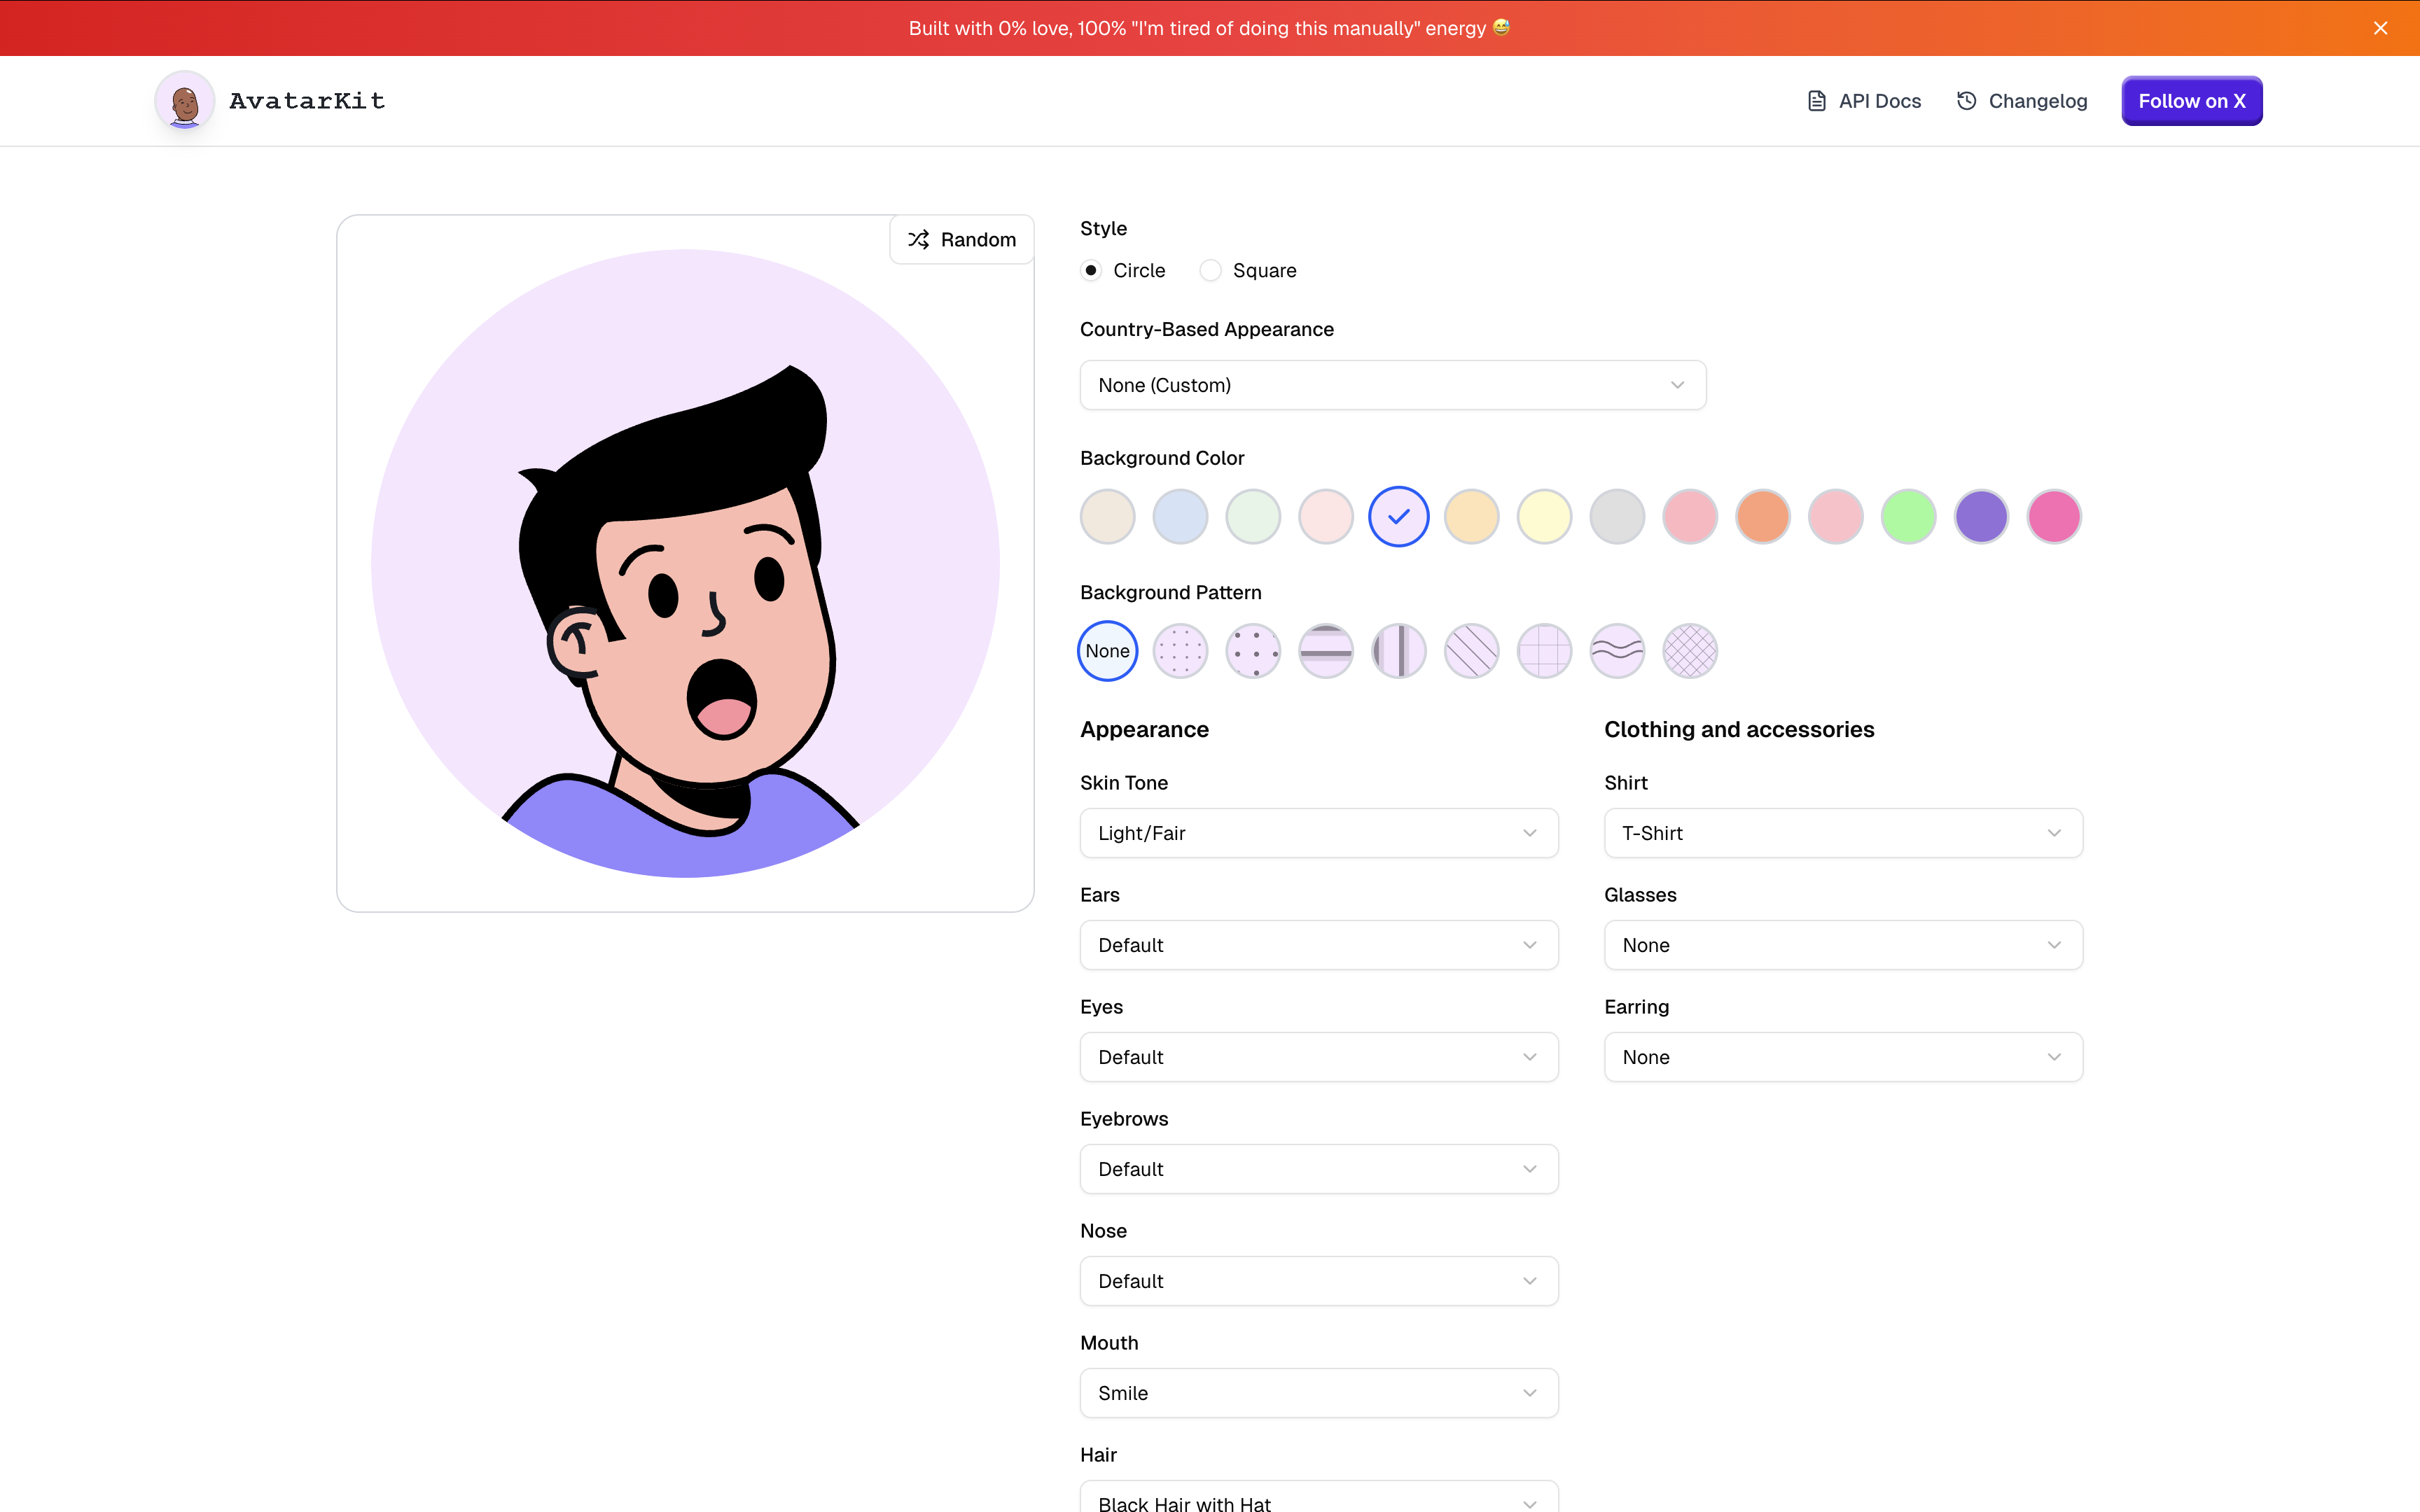
Task: Select the vertical stripes background pattern
Action: pos(1398,651)
